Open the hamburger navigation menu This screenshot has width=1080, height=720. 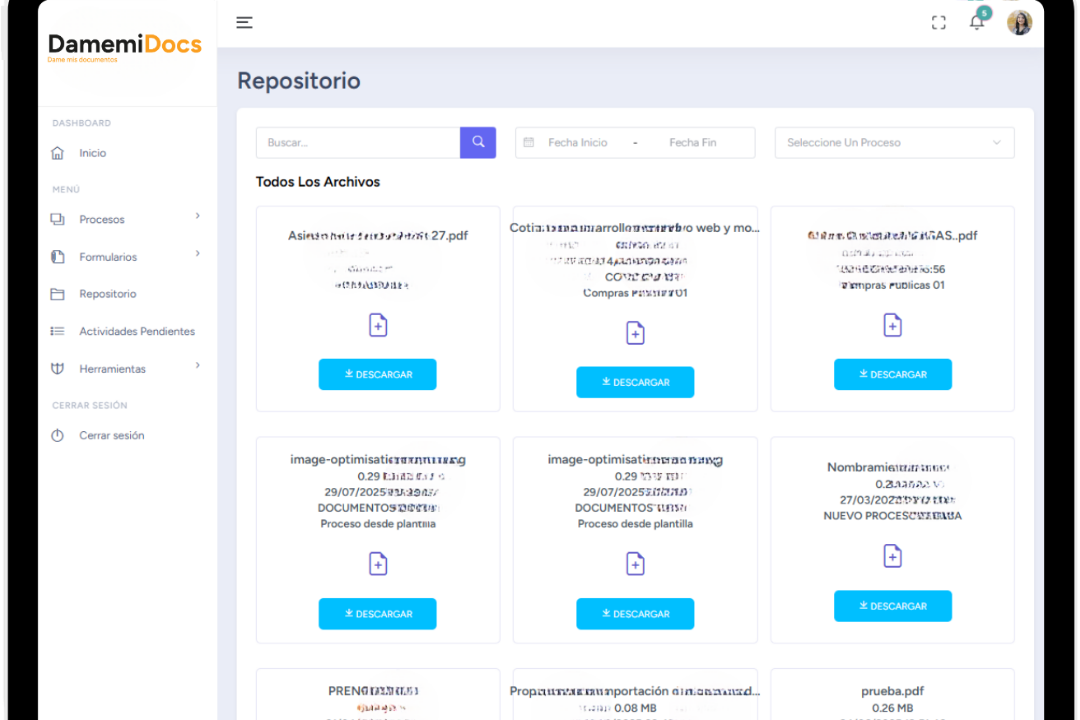pos(244,22)
